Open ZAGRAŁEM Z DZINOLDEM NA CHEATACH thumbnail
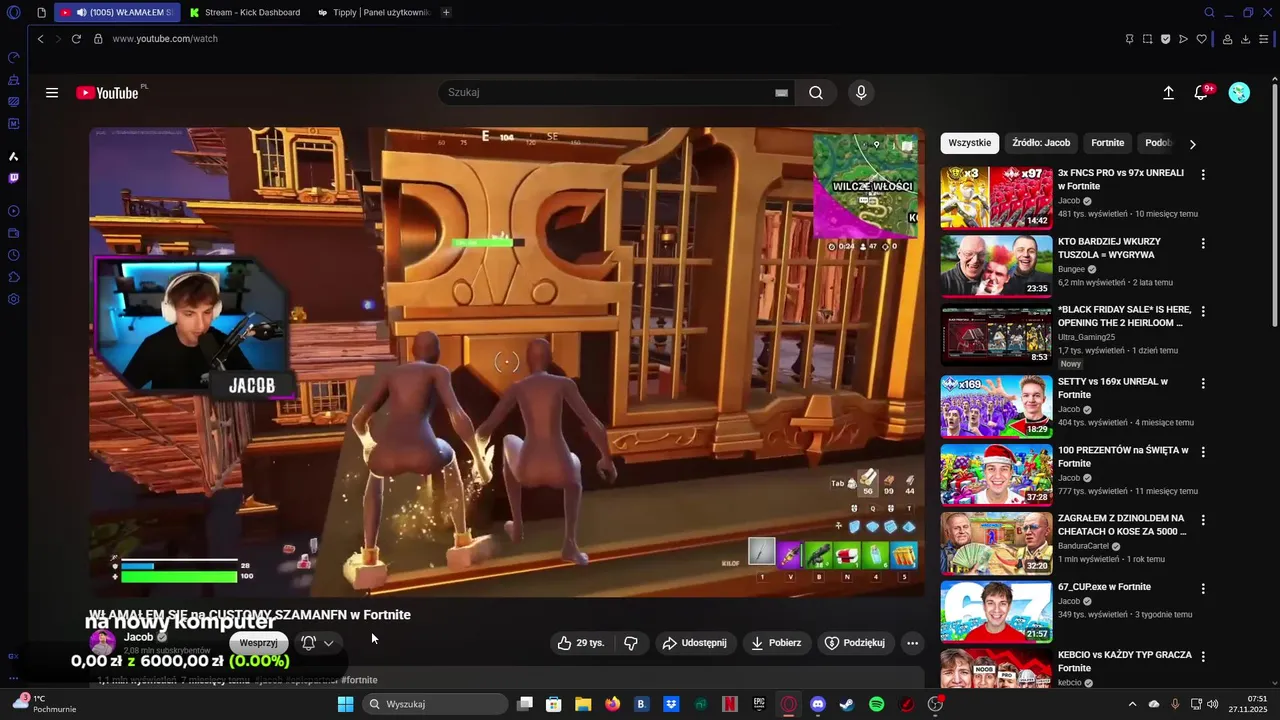 click(x=996, y=543)
